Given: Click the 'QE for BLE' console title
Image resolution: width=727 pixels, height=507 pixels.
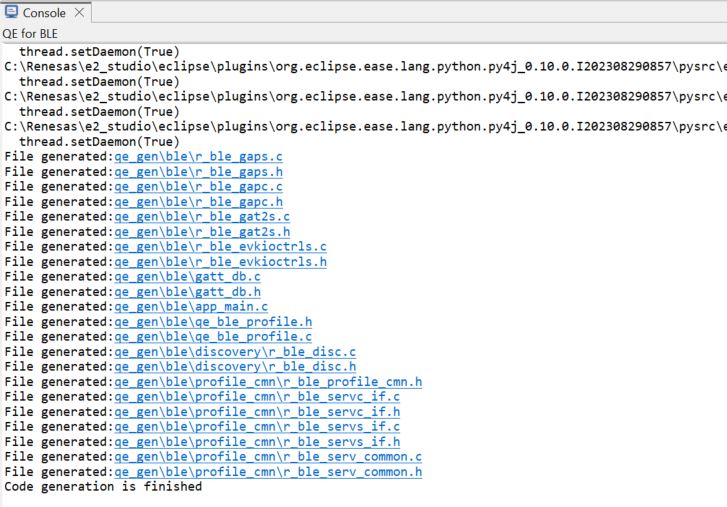Looking at the screenshot, I should point(30,34).
